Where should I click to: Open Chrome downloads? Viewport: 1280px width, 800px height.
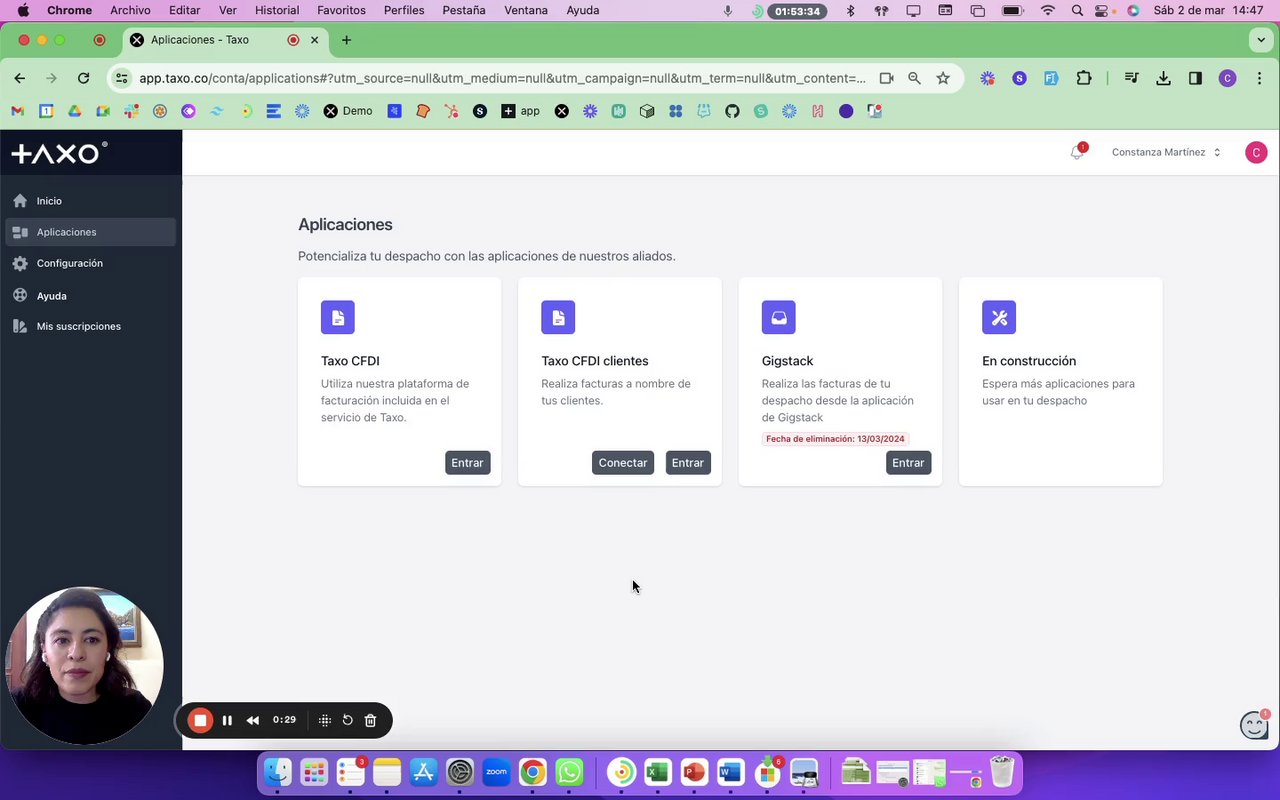coord(1163,78)
